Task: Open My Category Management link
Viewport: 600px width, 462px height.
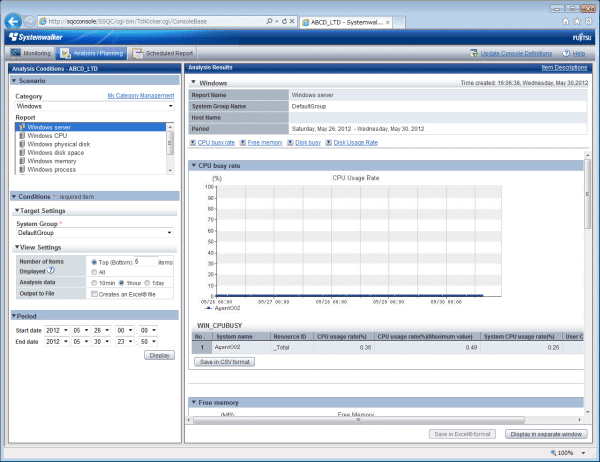Action: coord(140,95)
